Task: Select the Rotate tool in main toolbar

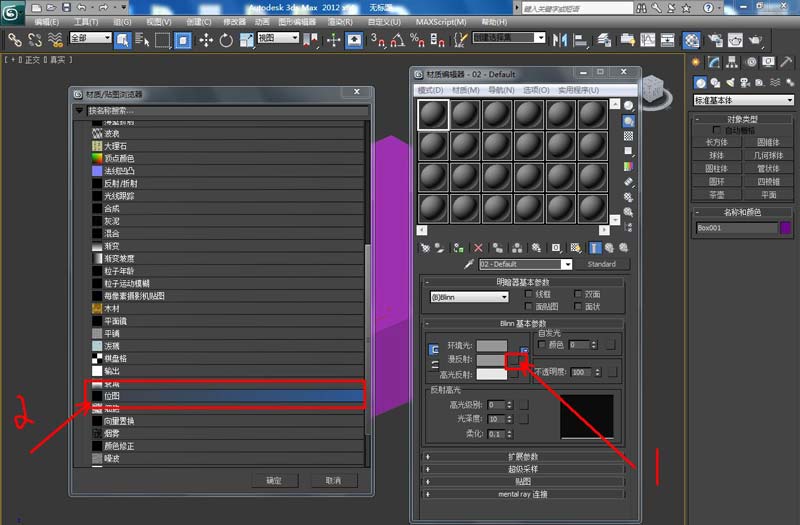Action: (228, 40)
